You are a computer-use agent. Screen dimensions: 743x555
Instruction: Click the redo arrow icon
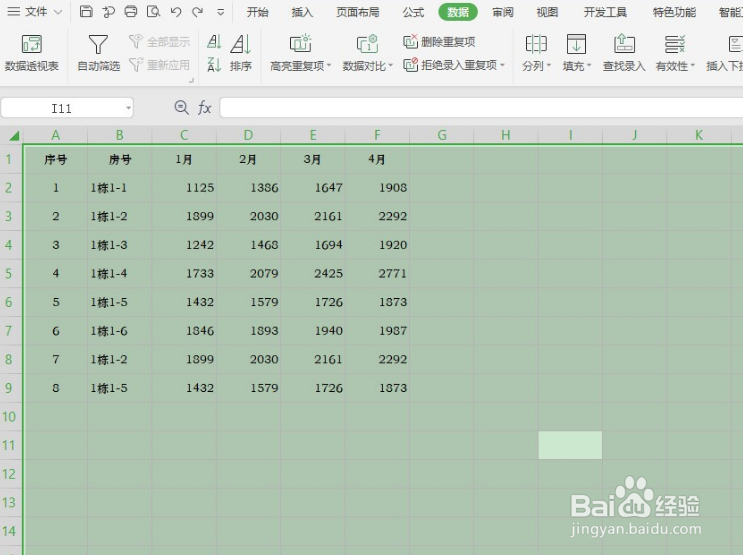198,11
